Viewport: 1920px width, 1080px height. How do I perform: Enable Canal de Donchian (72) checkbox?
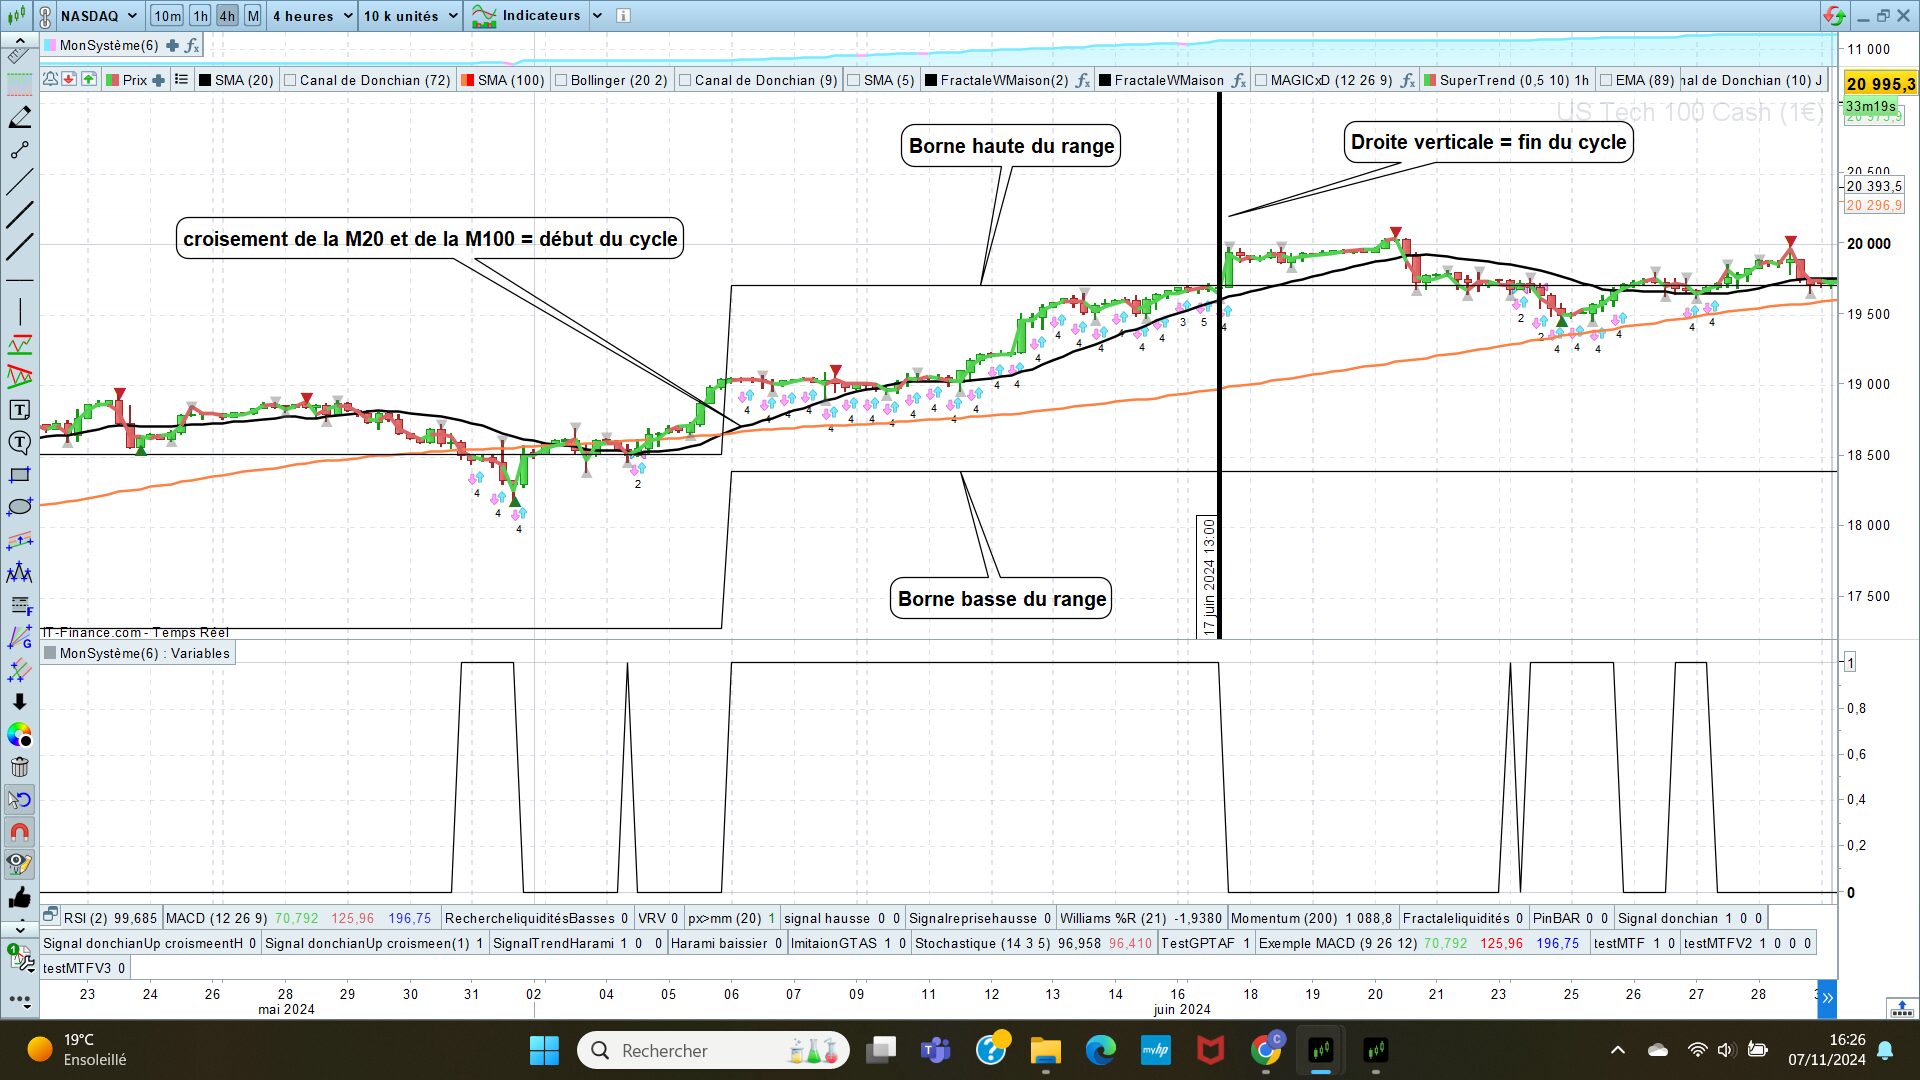pos(290,81)
